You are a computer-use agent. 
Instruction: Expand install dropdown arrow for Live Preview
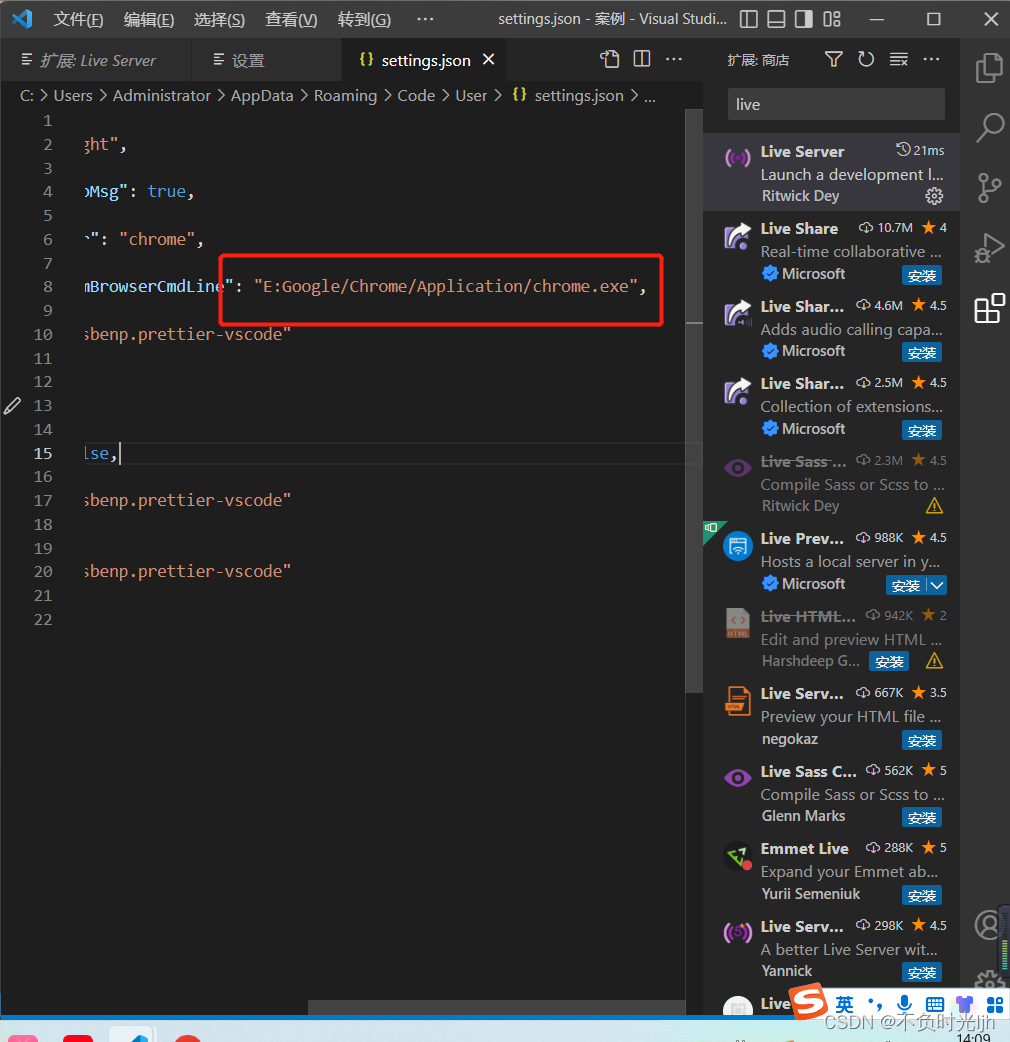tap(937, 585)
